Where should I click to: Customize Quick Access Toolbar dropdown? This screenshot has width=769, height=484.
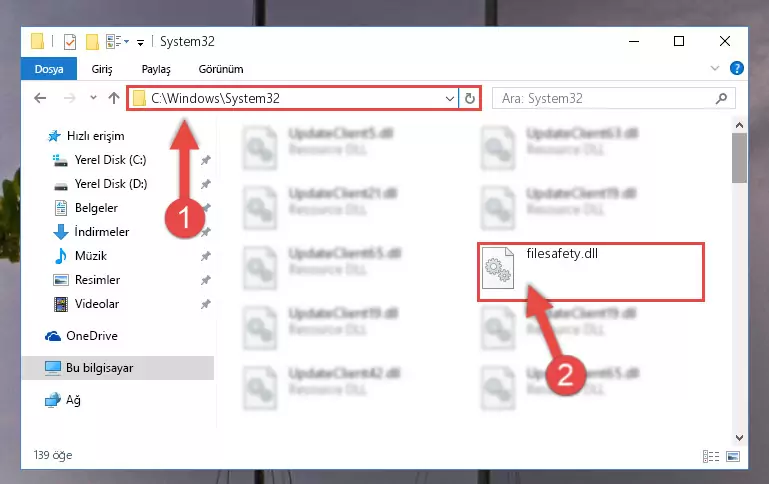(140, 43)
